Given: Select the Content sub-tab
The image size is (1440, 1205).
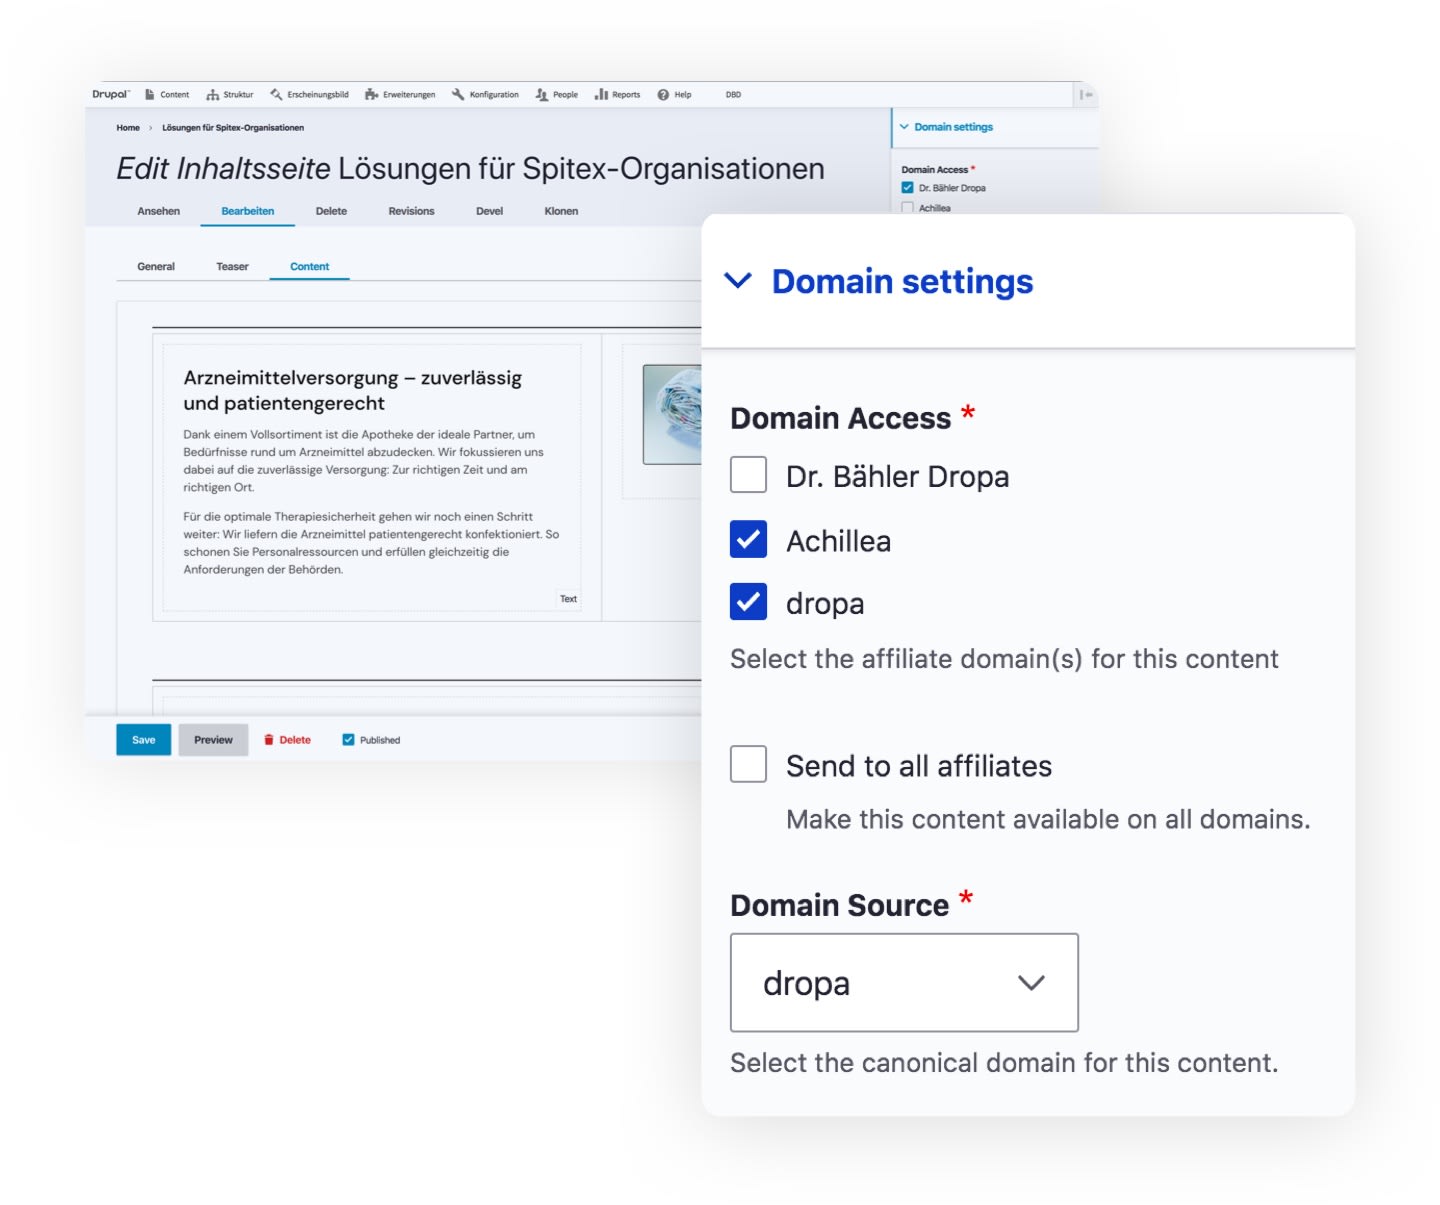Looking at the screenshot, I should tap(310, 267).
